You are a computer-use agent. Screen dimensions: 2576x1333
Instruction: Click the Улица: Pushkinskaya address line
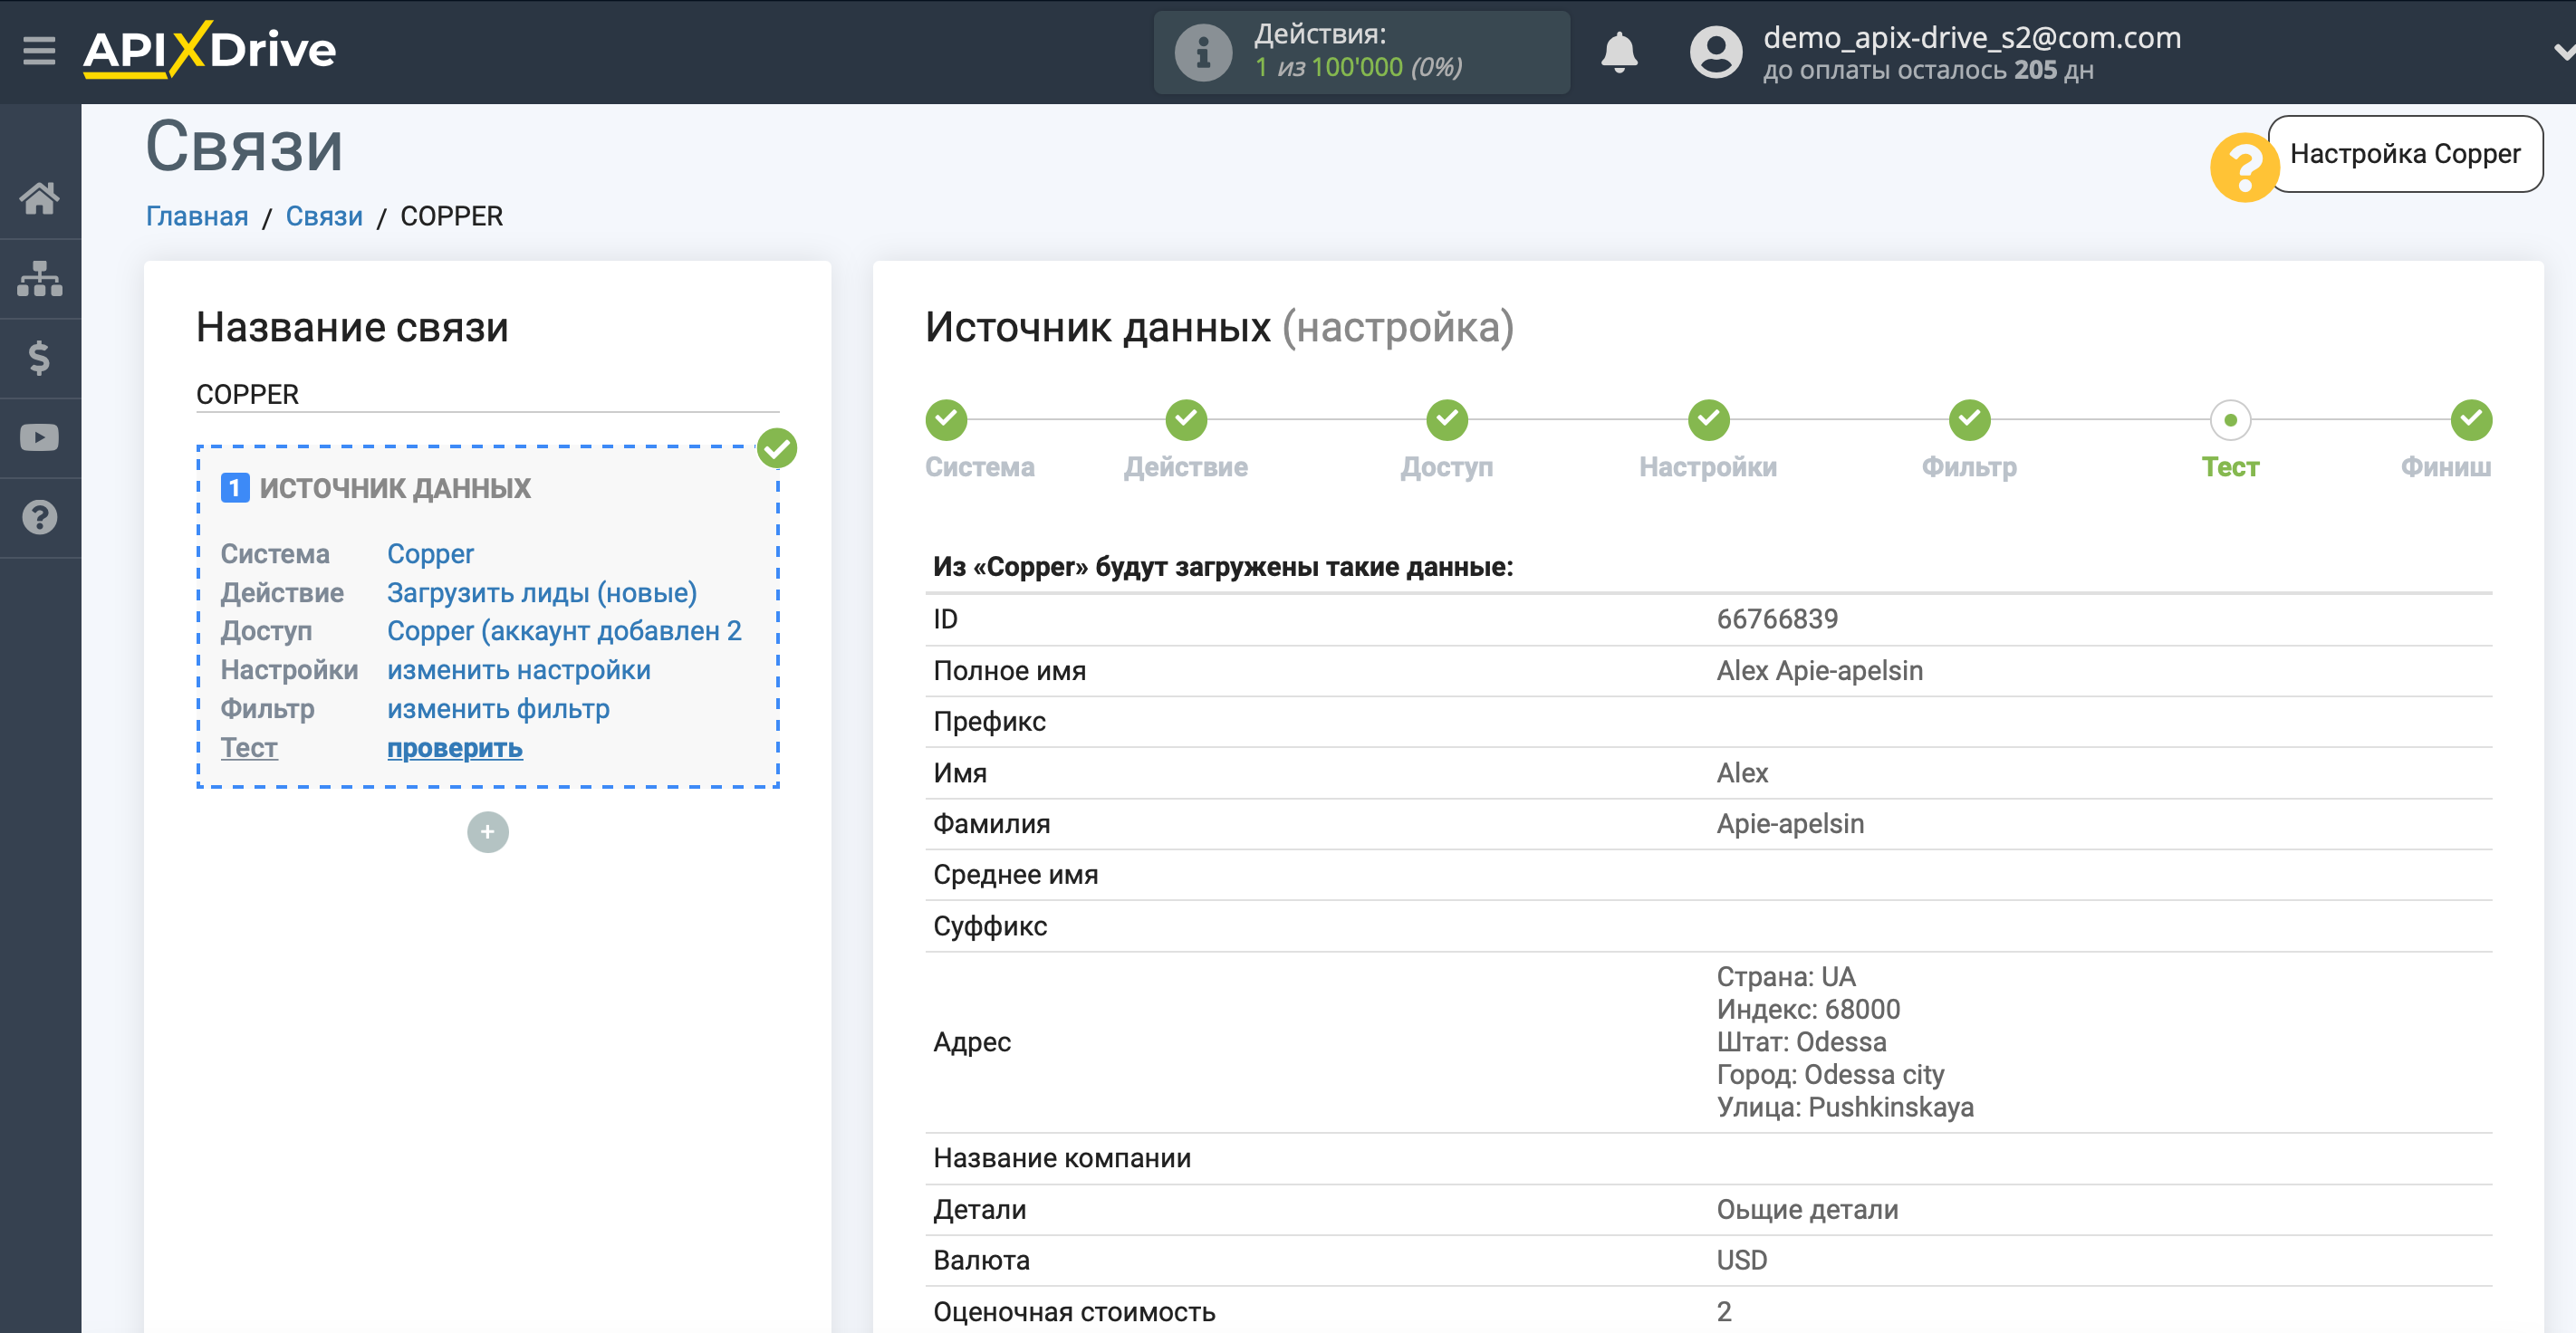[1845, 1107]
